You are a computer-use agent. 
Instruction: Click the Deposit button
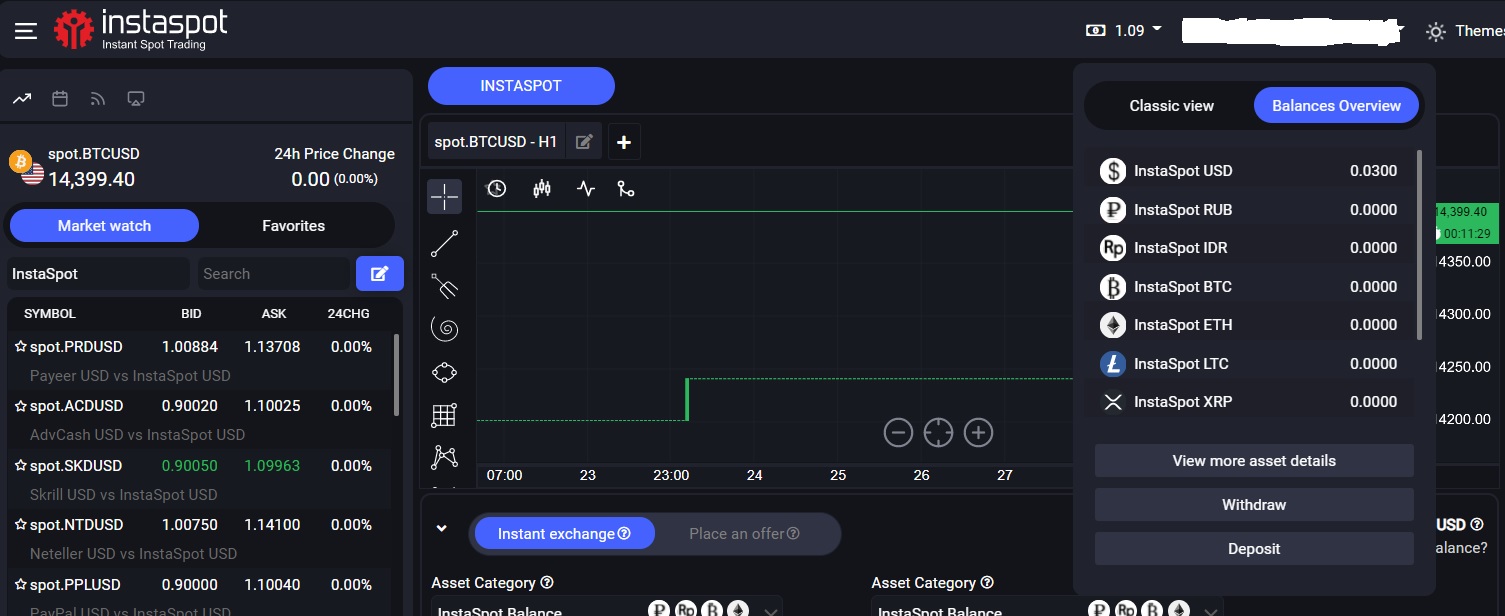click(1254, 549)
